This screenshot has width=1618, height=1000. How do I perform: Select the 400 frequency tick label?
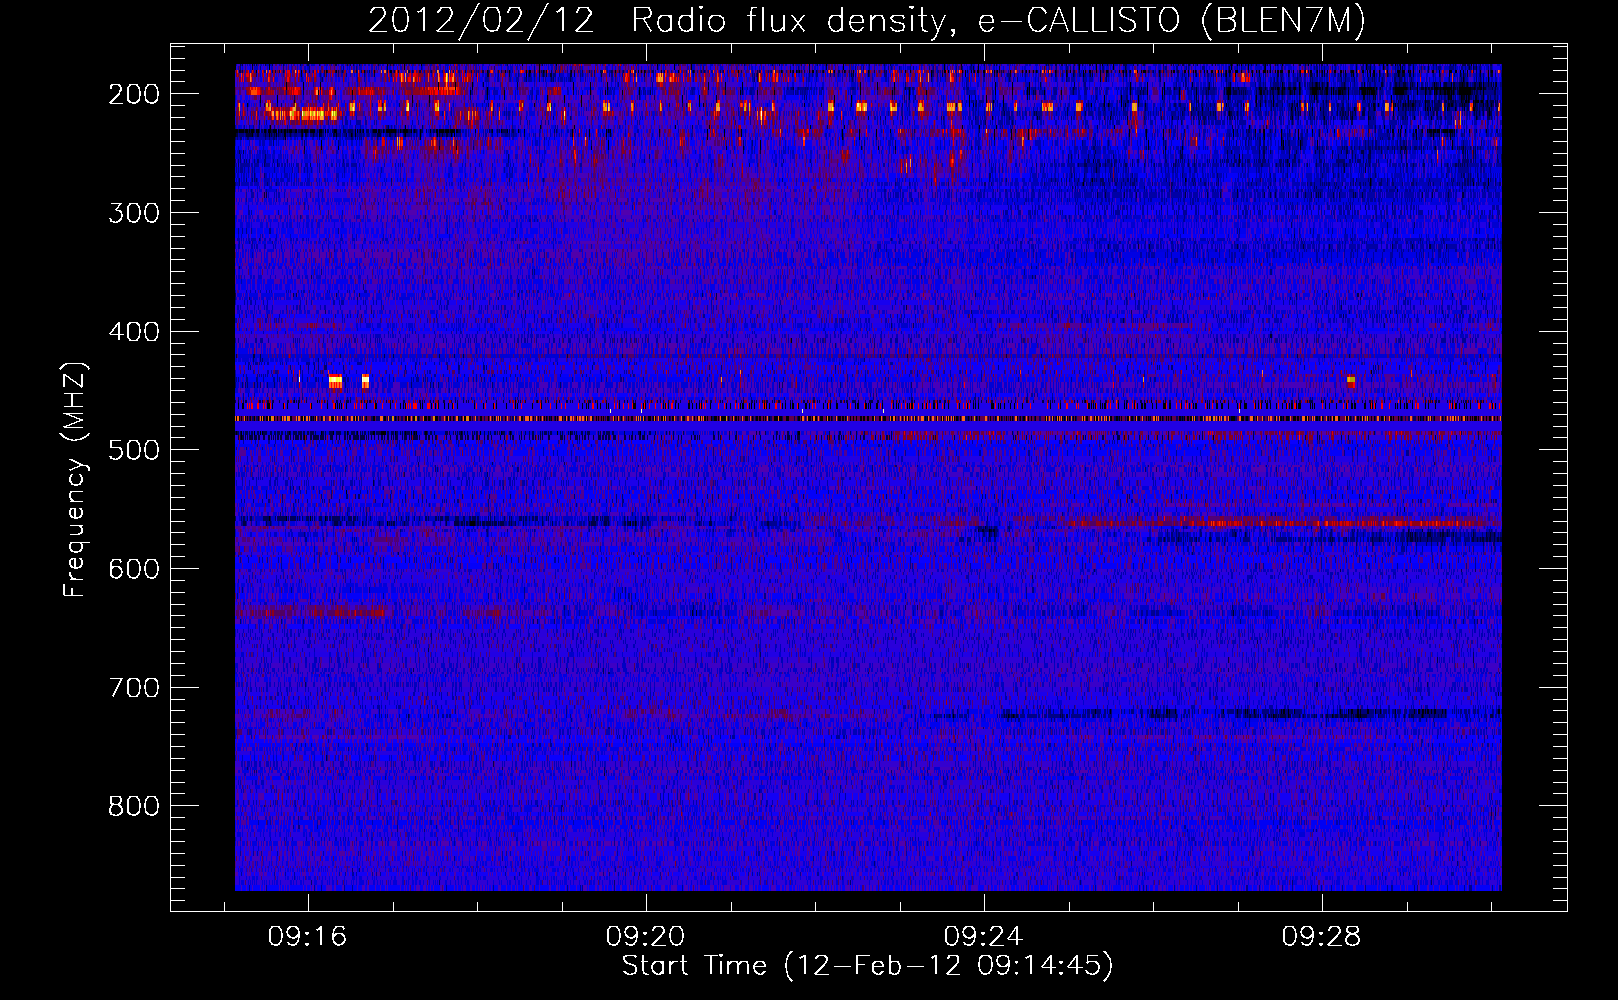134,332
